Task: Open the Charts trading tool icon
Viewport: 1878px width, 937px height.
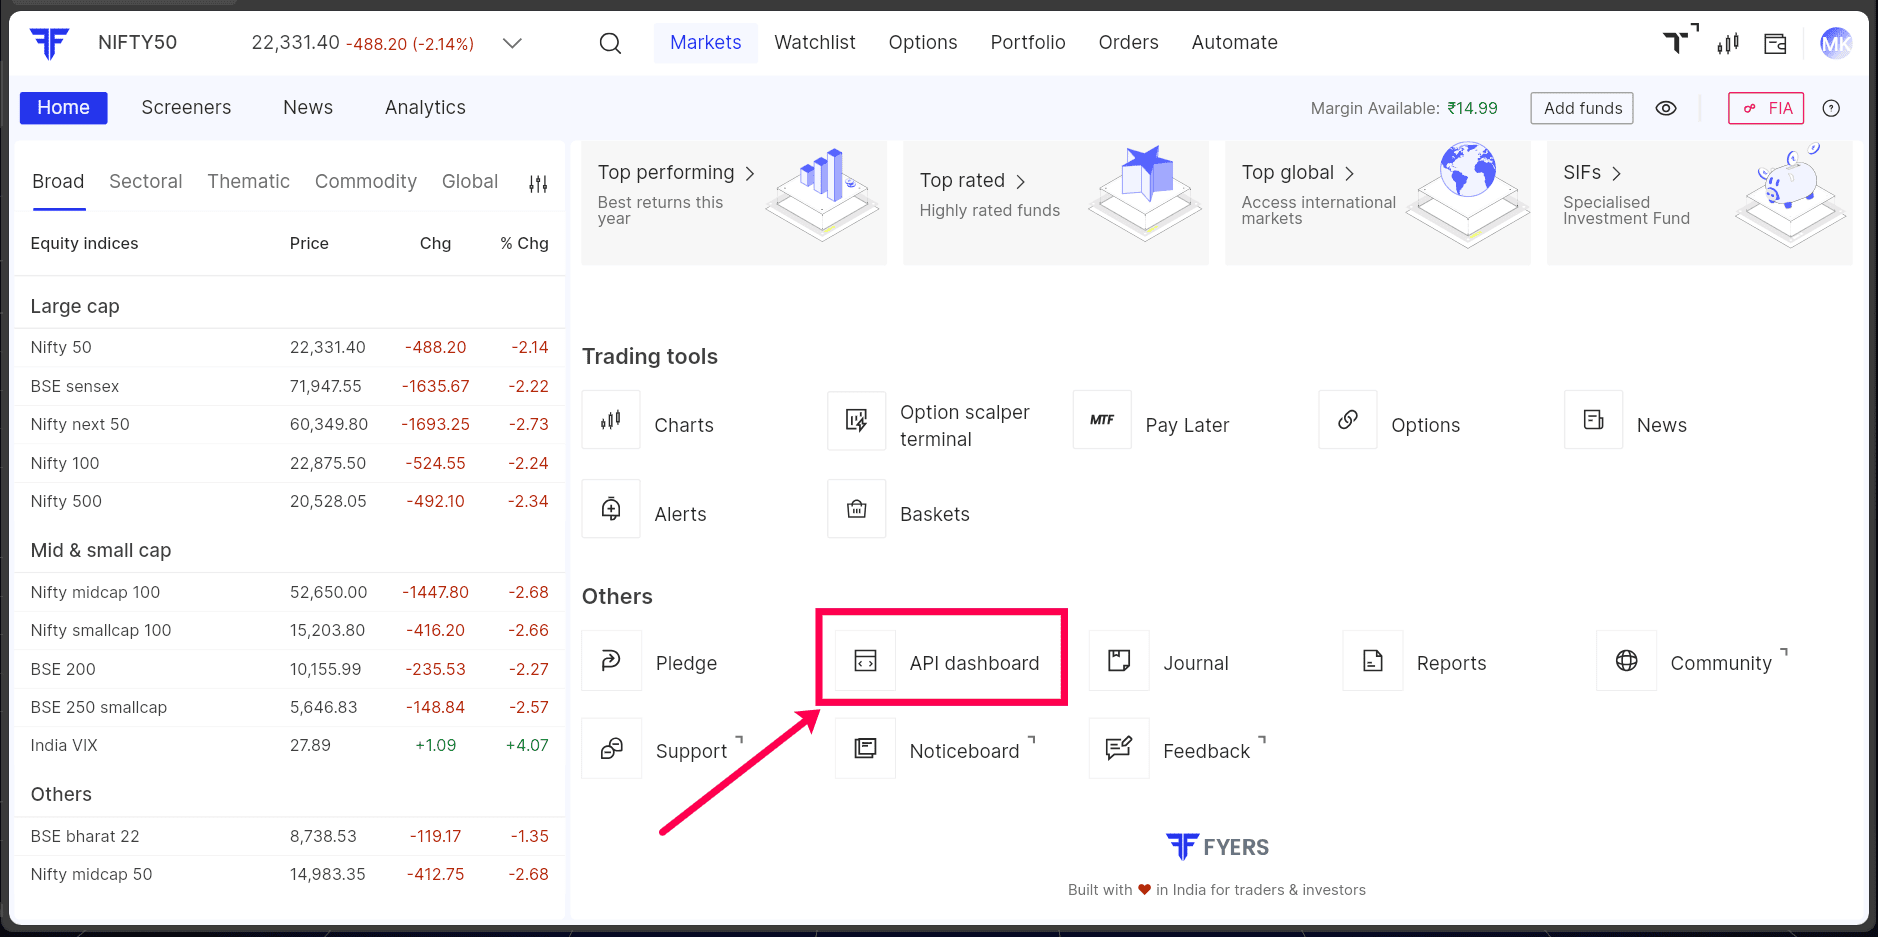Action: (611, 421)
